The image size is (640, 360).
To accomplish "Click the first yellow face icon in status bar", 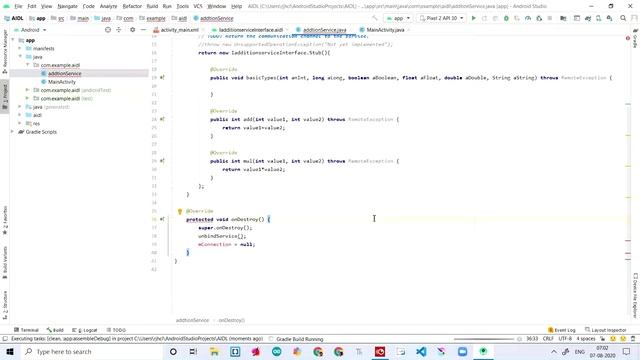I will tap(613, 339).
